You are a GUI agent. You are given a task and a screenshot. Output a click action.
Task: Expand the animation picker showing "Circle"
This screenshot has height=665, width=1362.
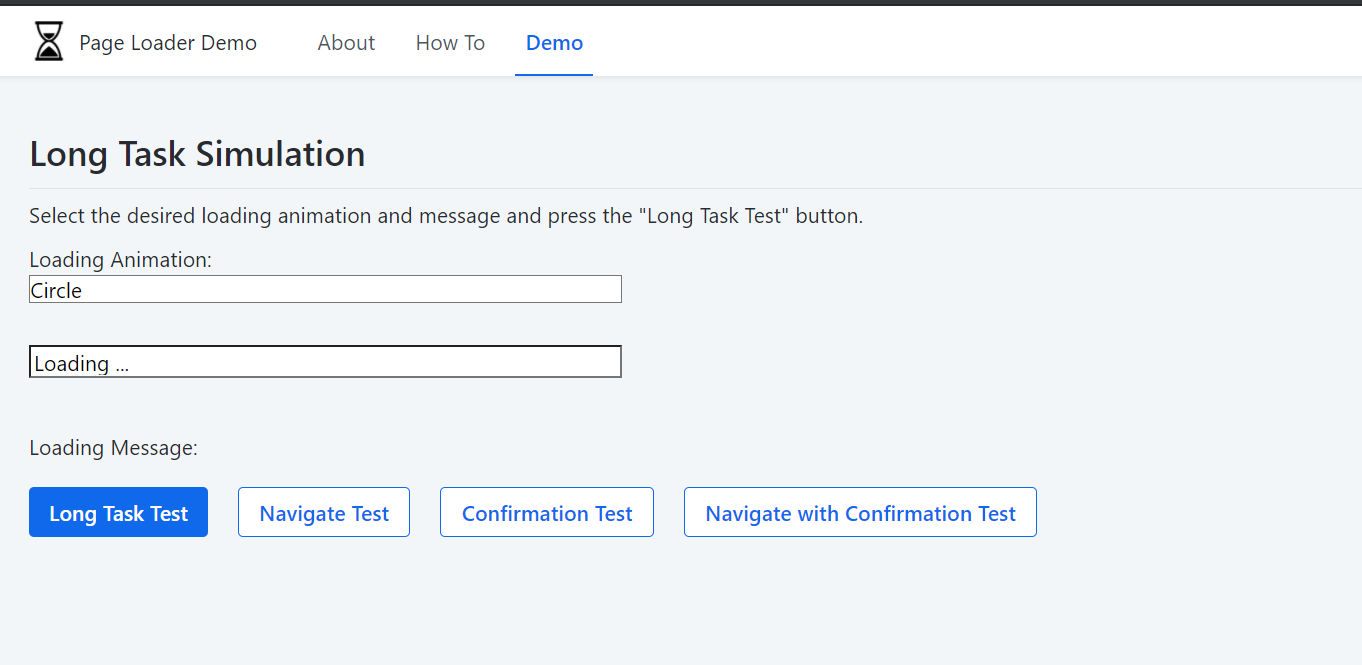point(325,289)
